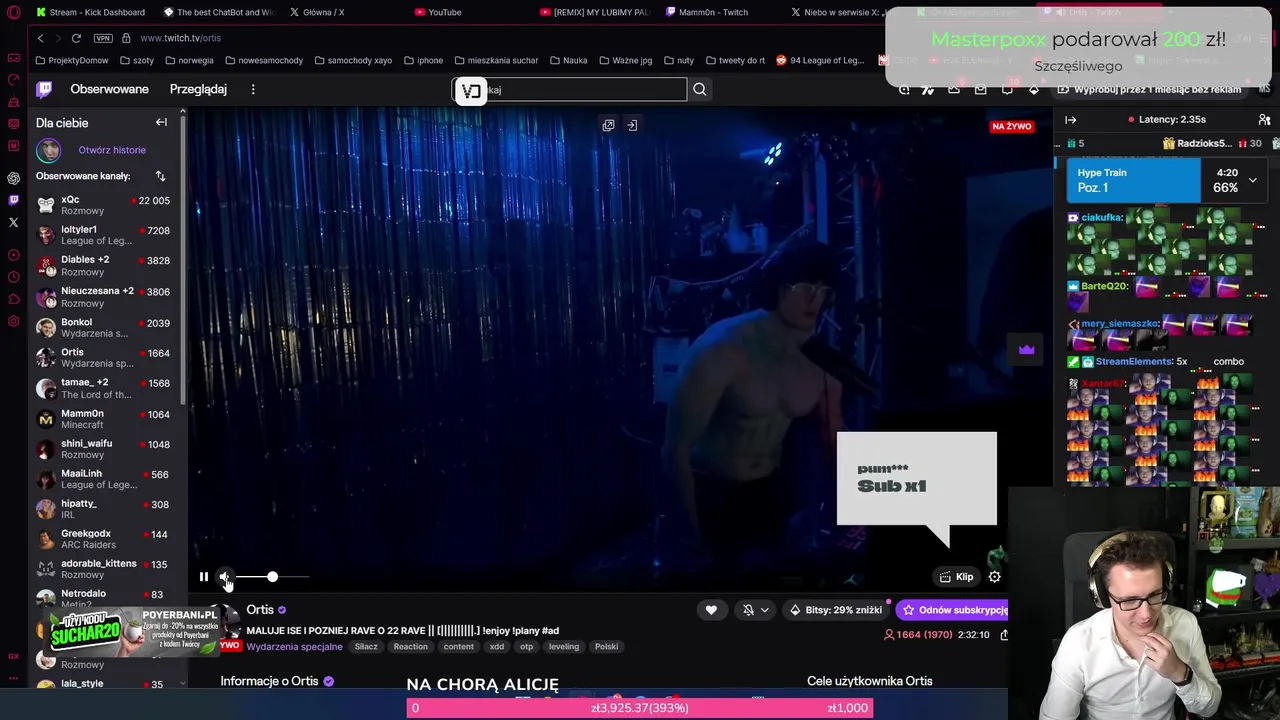Click the channel points crown on video
This screenshot has width=1280, height=720.
coord(1026,349)
